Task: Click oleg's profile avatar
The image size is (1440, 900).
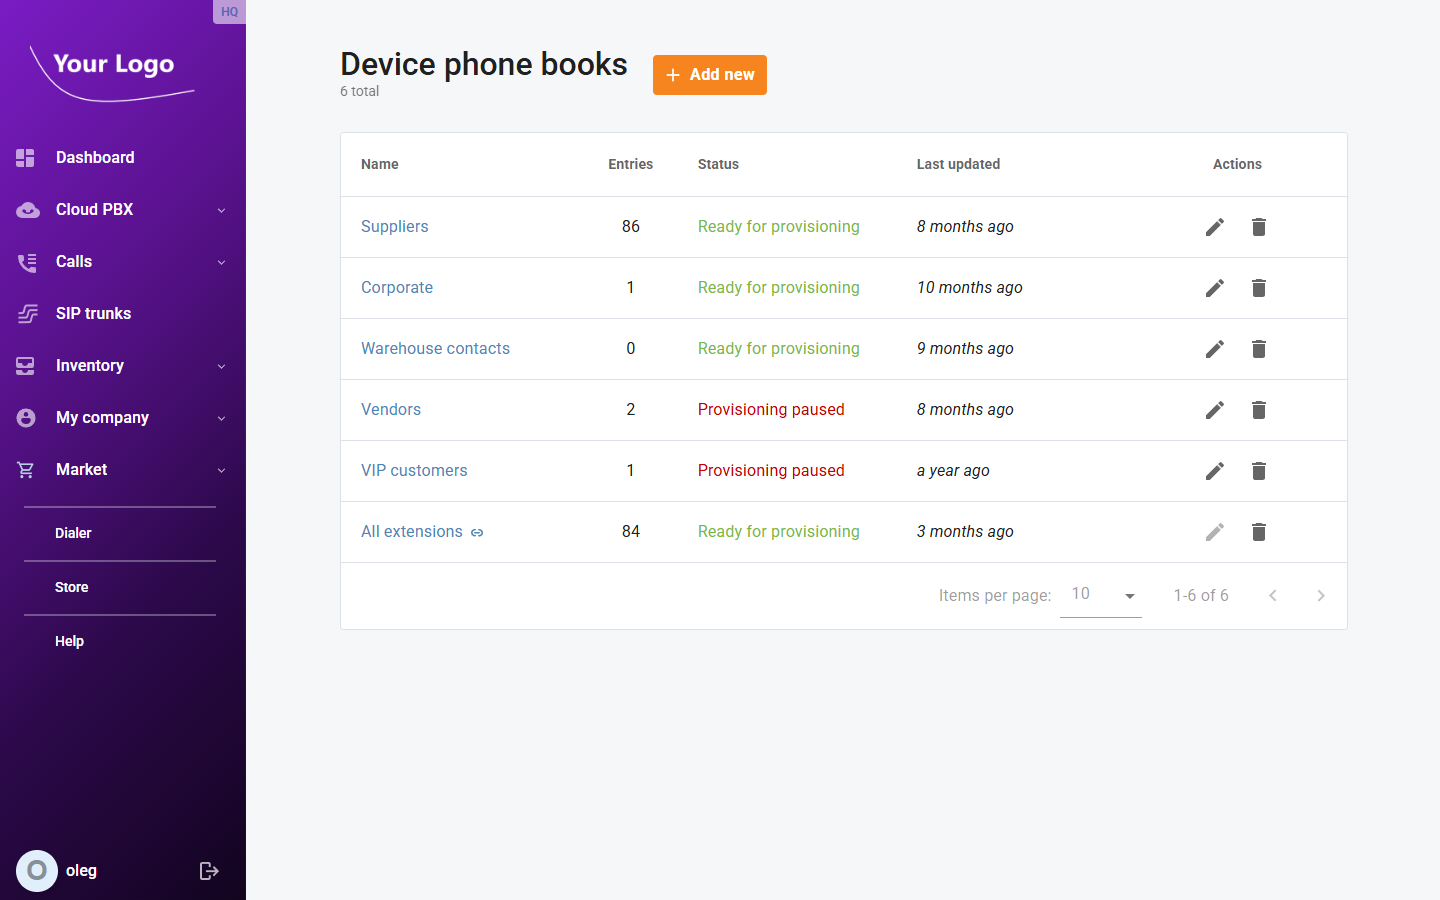Action: pyautogui.click(x=36, y=870)
